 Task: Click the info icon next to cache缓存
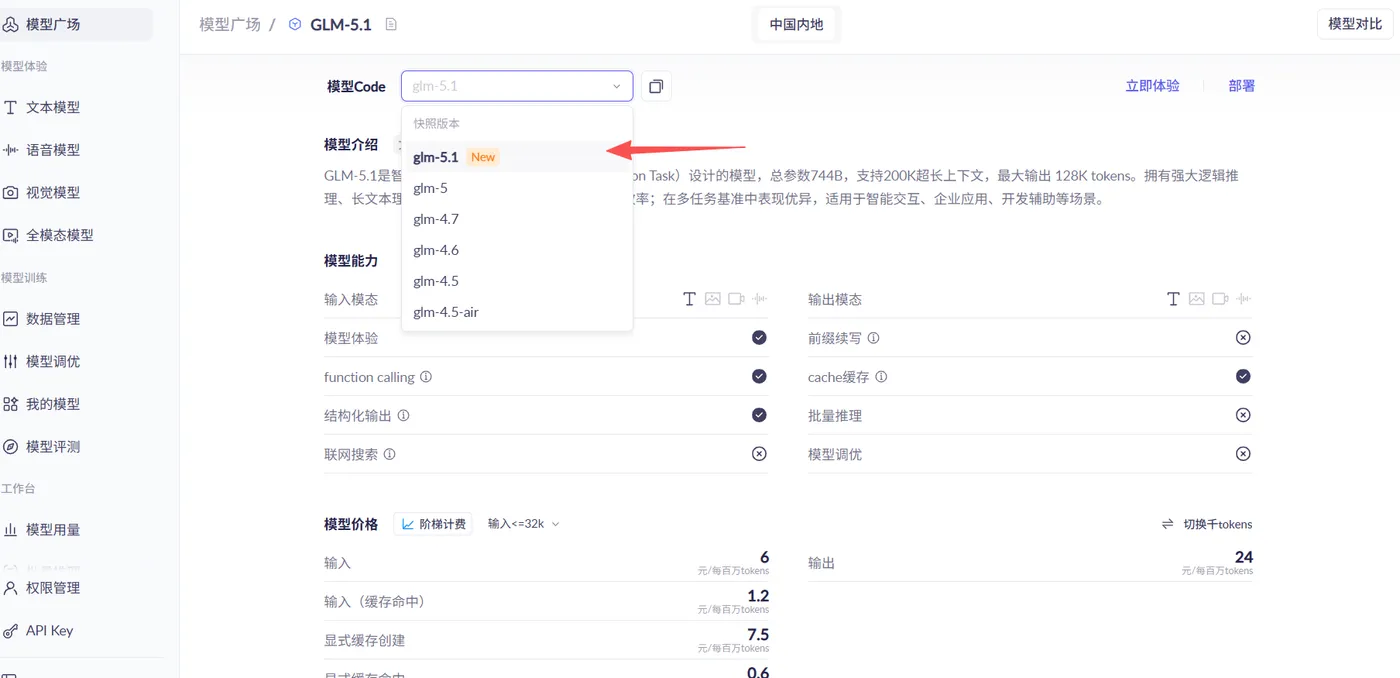[881, 377]
